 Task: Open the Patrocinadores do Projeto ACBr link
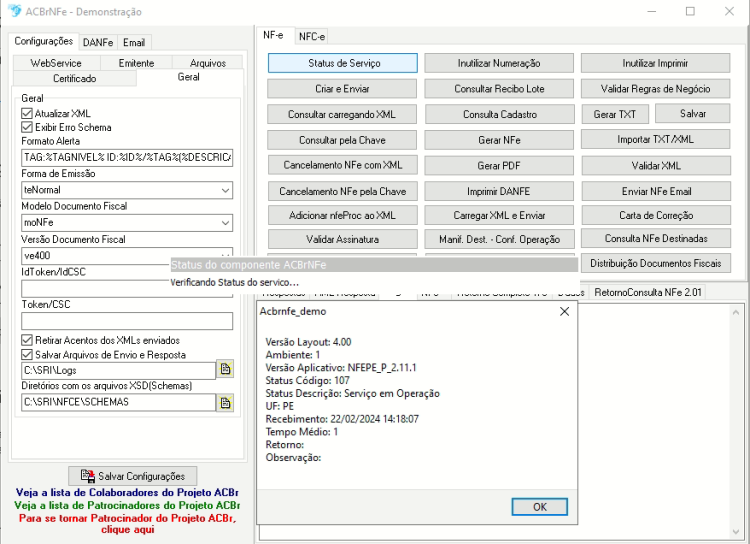coord(127,505)
